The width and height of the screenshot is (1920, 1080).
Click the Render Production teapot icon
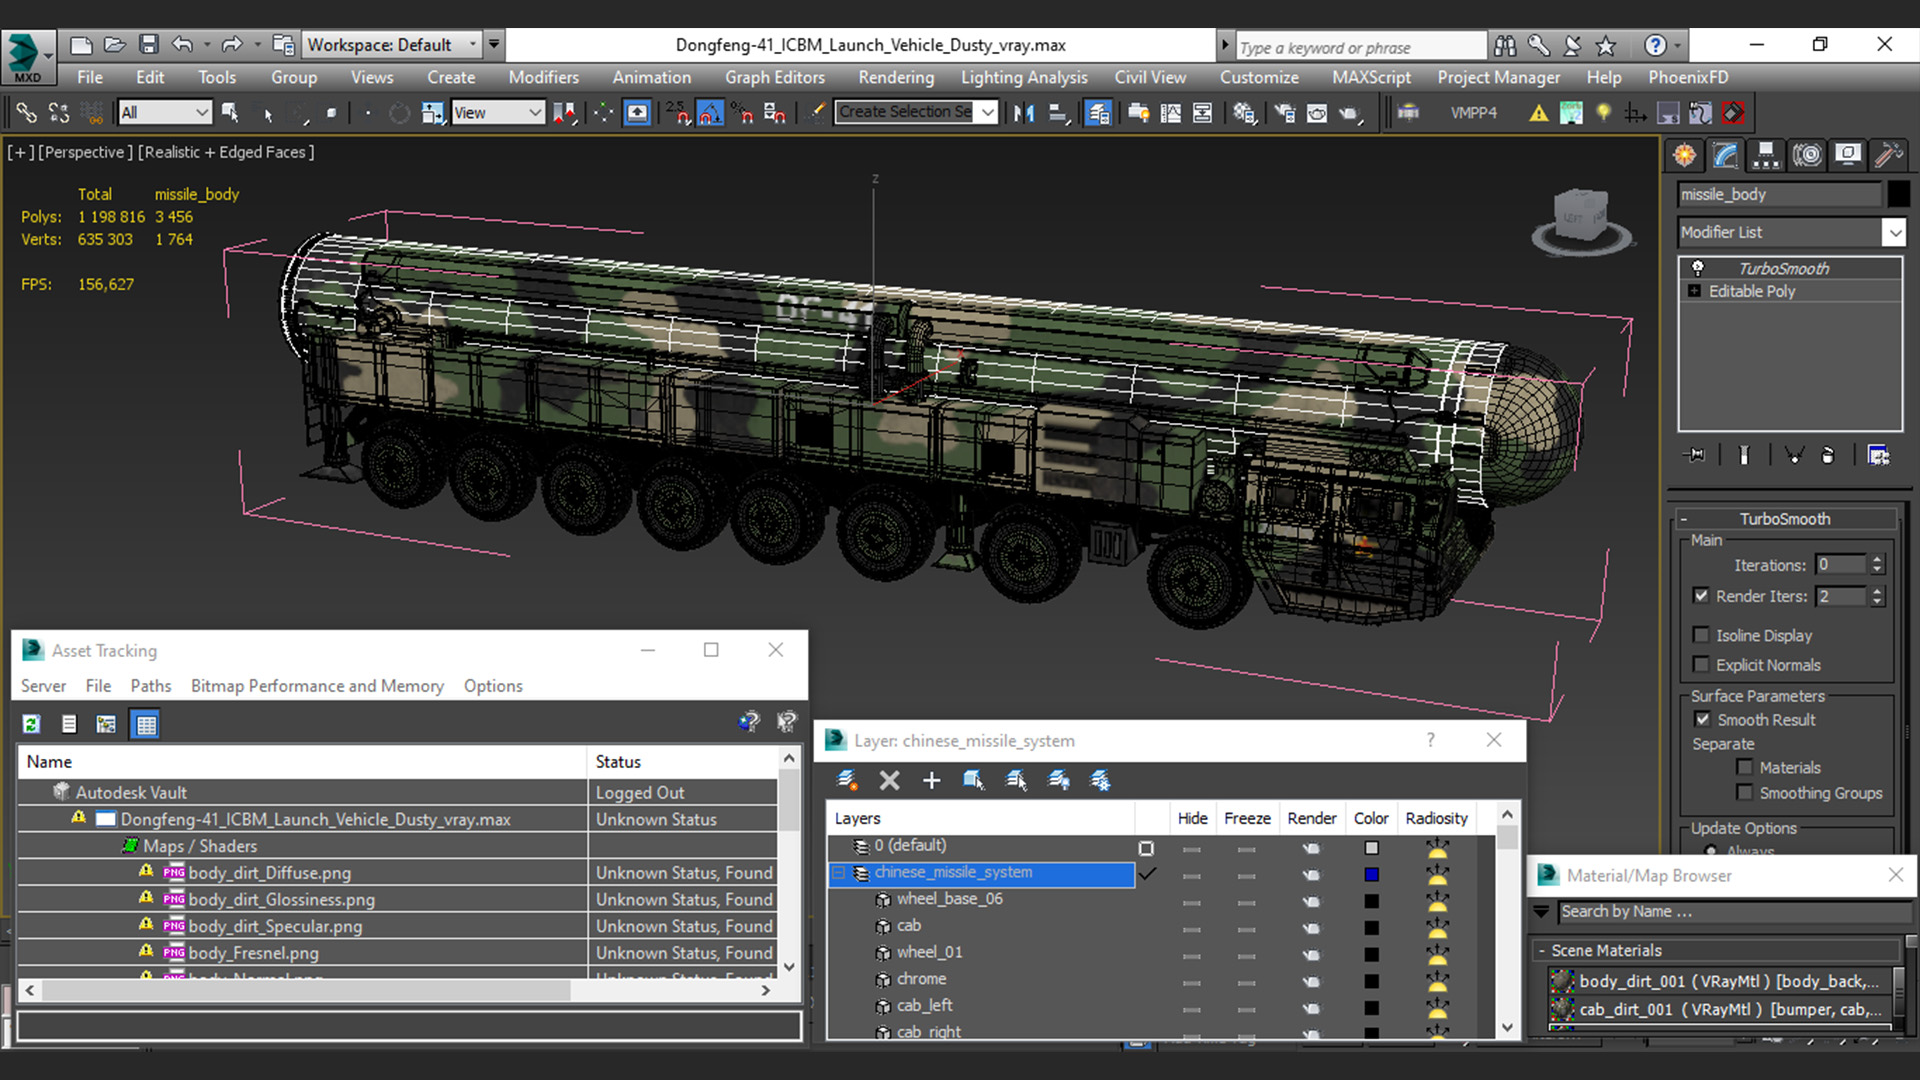[1350, 113]
